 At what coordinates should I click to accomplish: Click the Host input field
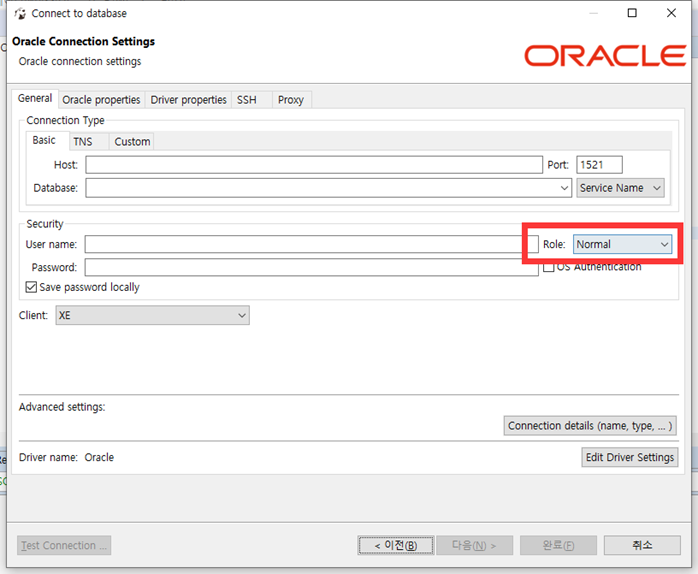point(314,165)
